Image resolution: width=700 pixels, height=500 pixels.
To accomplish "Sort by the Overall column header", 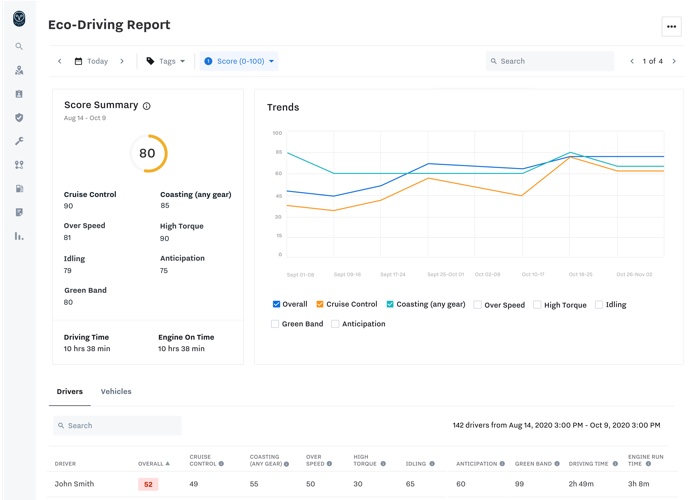I will click(x=154, y=464).
